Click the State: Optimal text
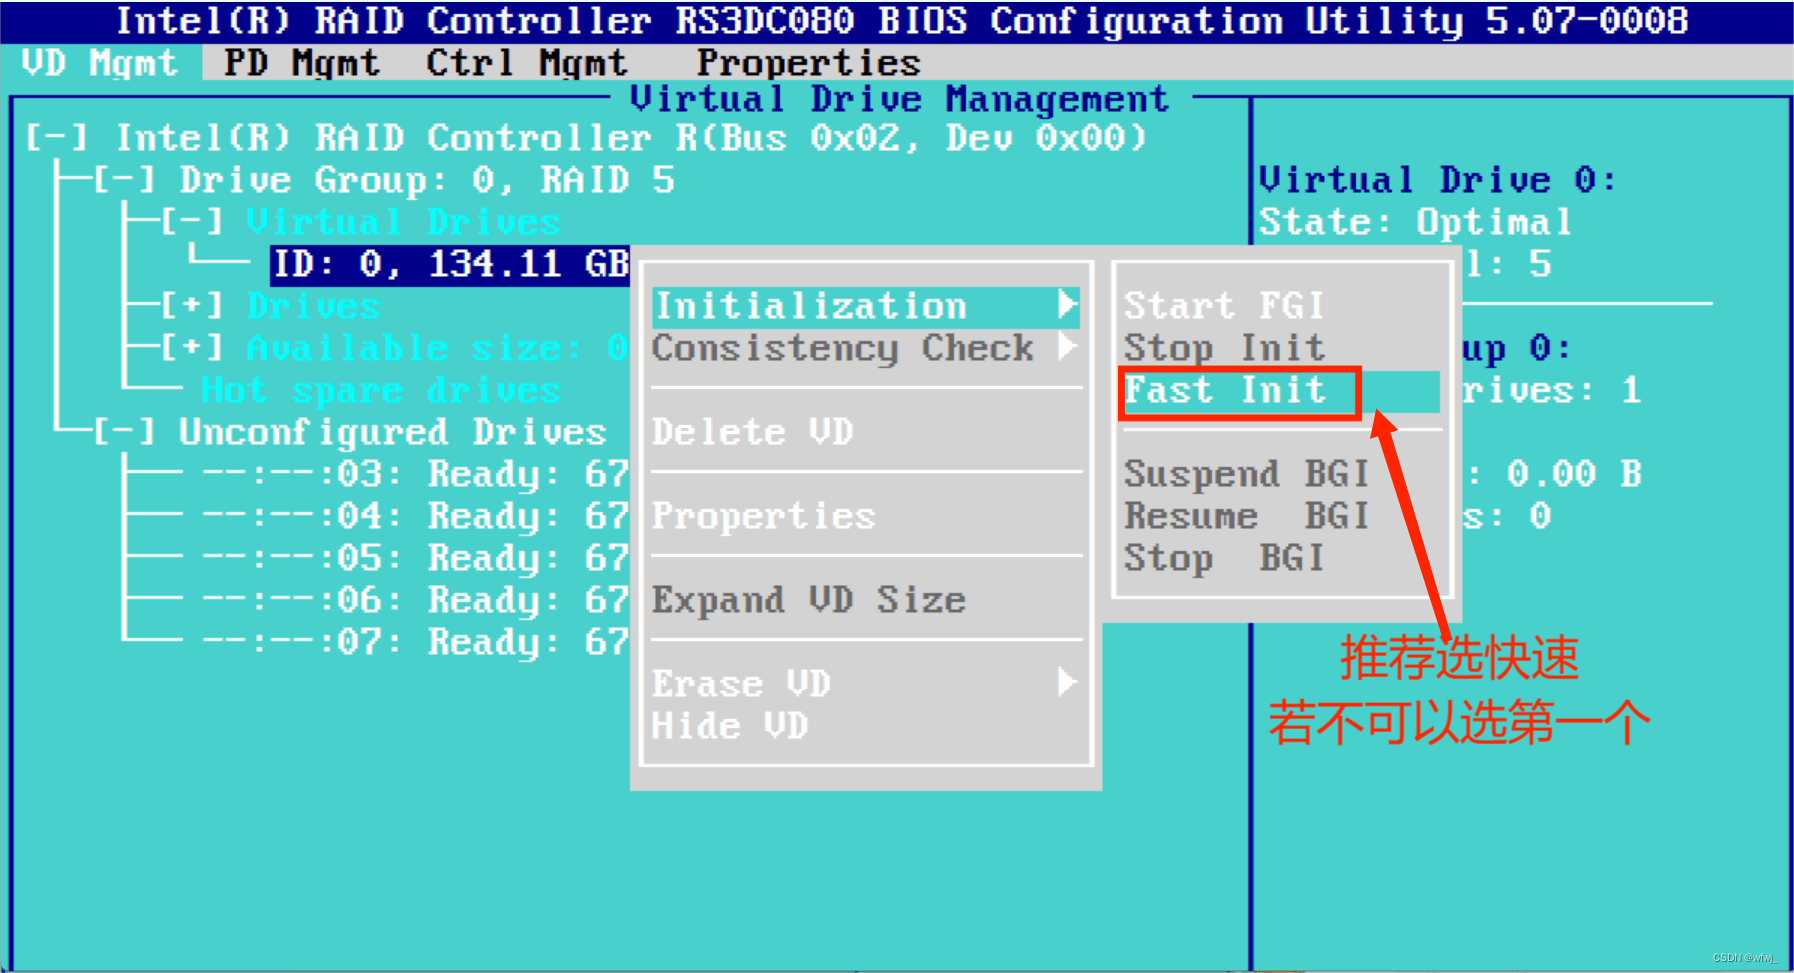This screenshot has width=1794, height=973. [1415, 222]
